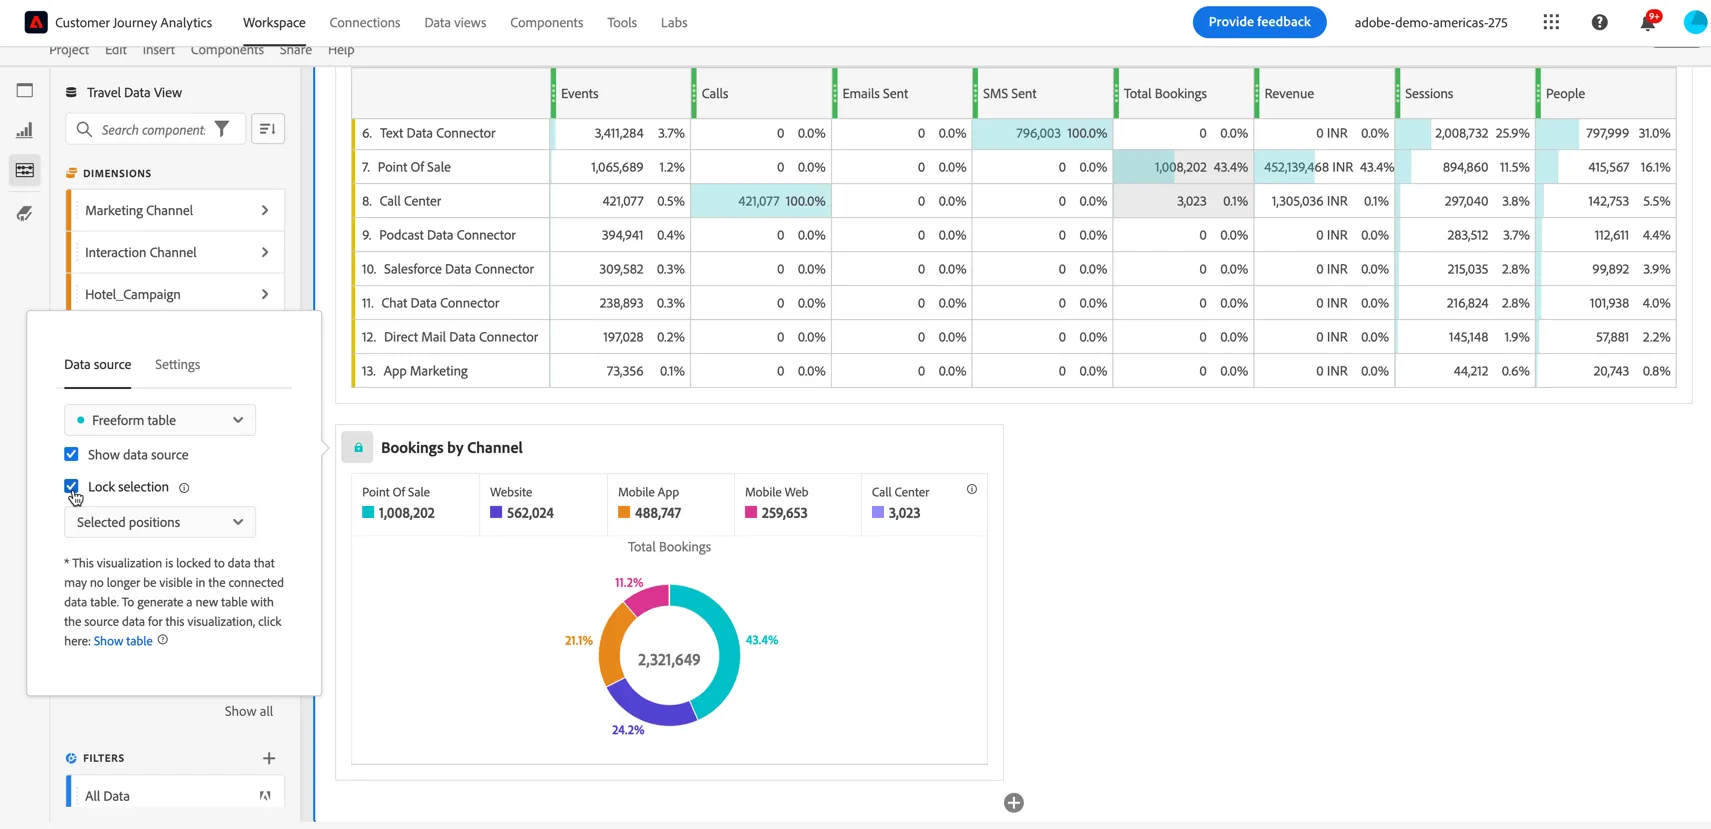The image size is (1711, 829).
Task: Open the Data dictionary rail icon
Action: pyautogui.click(x=25, y=213)
